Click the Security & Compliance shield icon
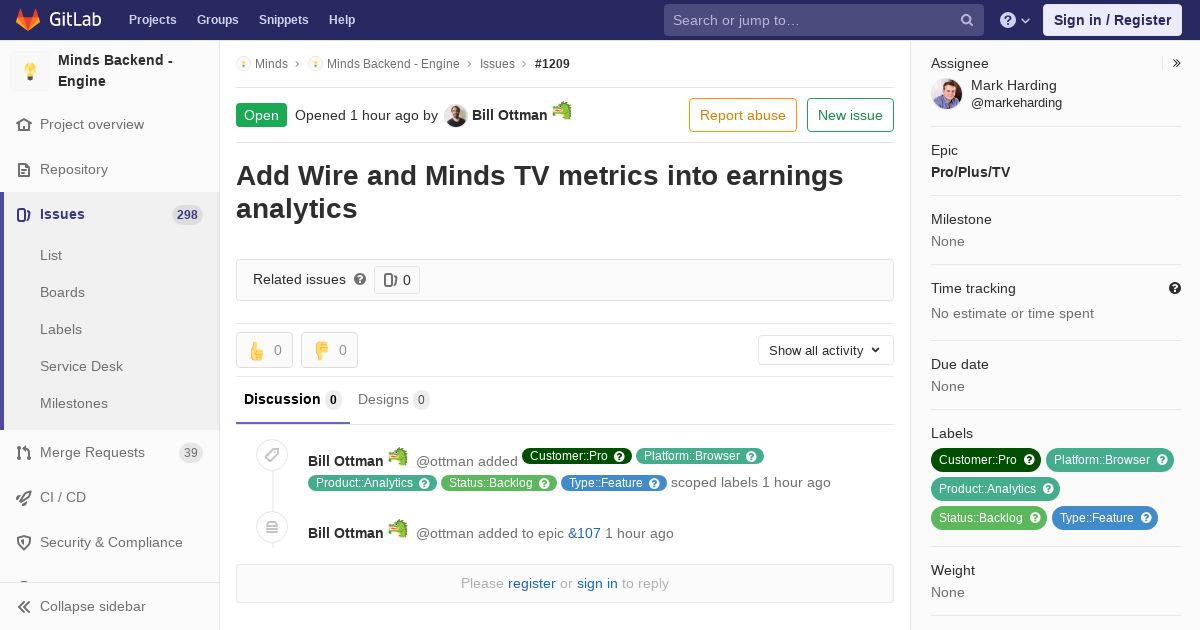The height and width of the screenshot is (630, 1200). (24, 543)
